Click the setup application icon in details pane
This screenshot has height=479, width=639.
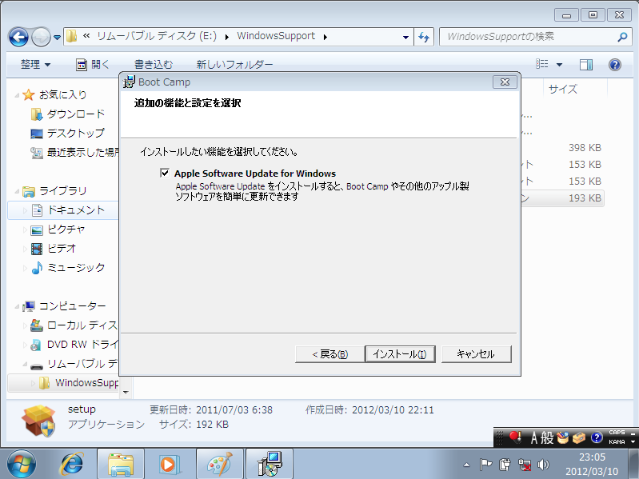[39, 420]
